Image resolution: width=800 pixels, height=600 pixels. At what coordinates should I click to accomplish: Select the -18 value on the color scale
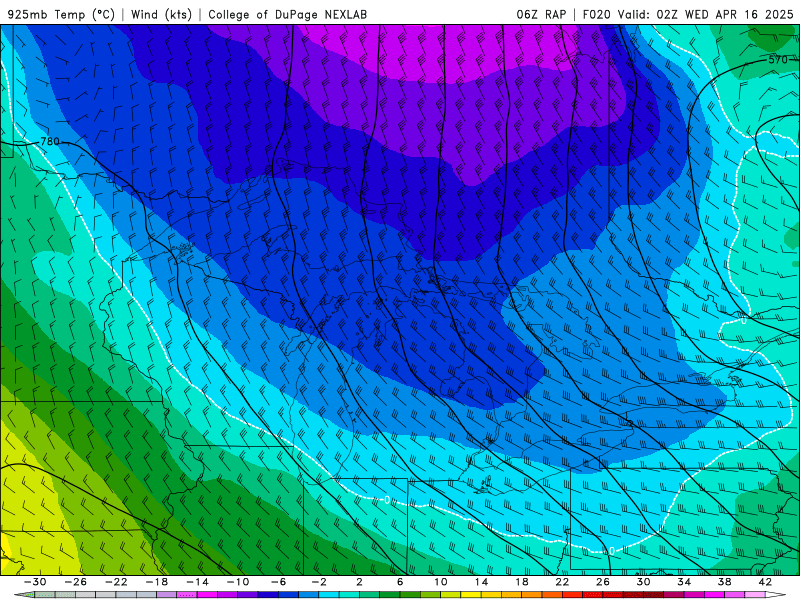(x=157, y=582)
